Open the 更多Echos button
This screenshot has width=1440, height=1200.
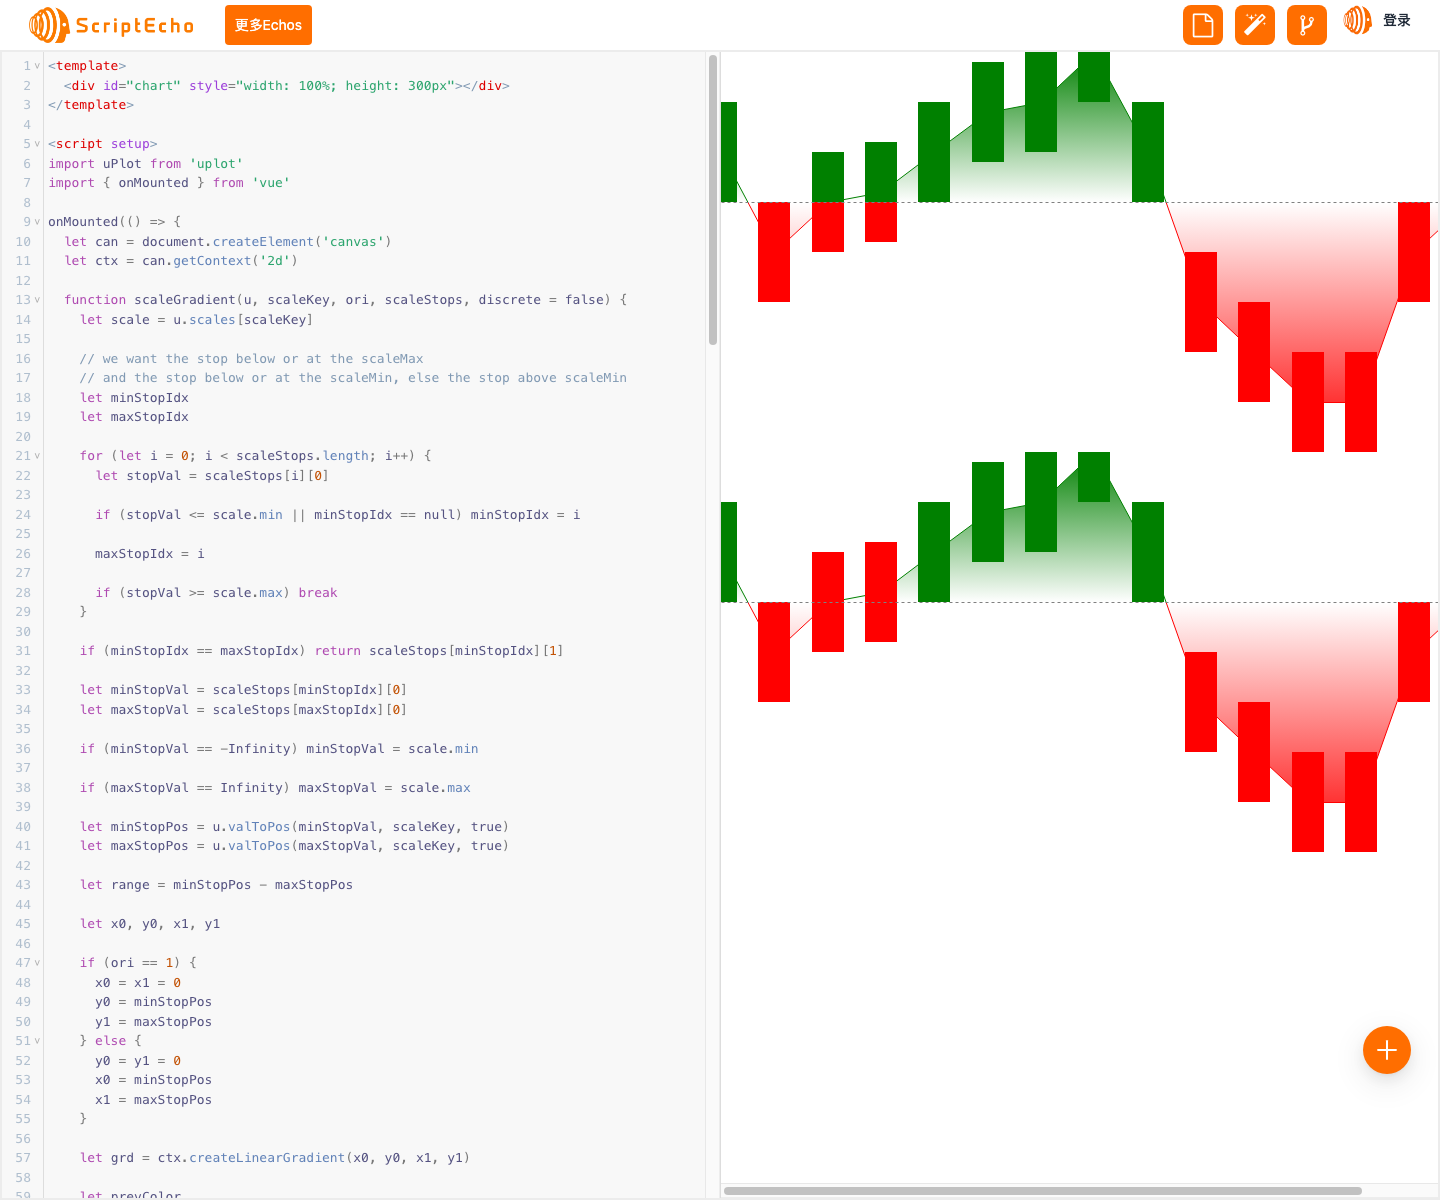pyautogui.click(x=268, y=25)
